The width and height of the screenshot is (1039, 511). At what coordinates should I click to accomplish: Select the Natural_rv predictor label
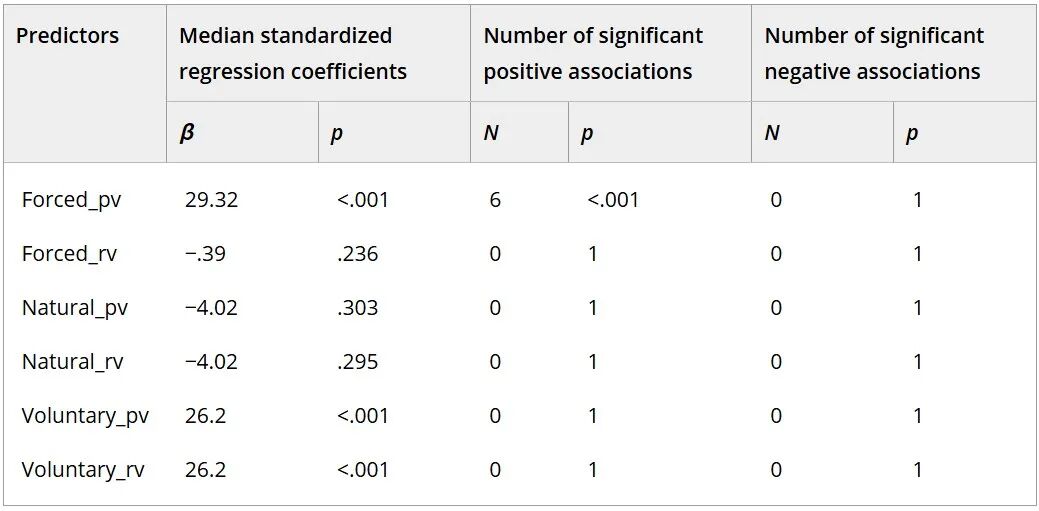click(72, 362)
